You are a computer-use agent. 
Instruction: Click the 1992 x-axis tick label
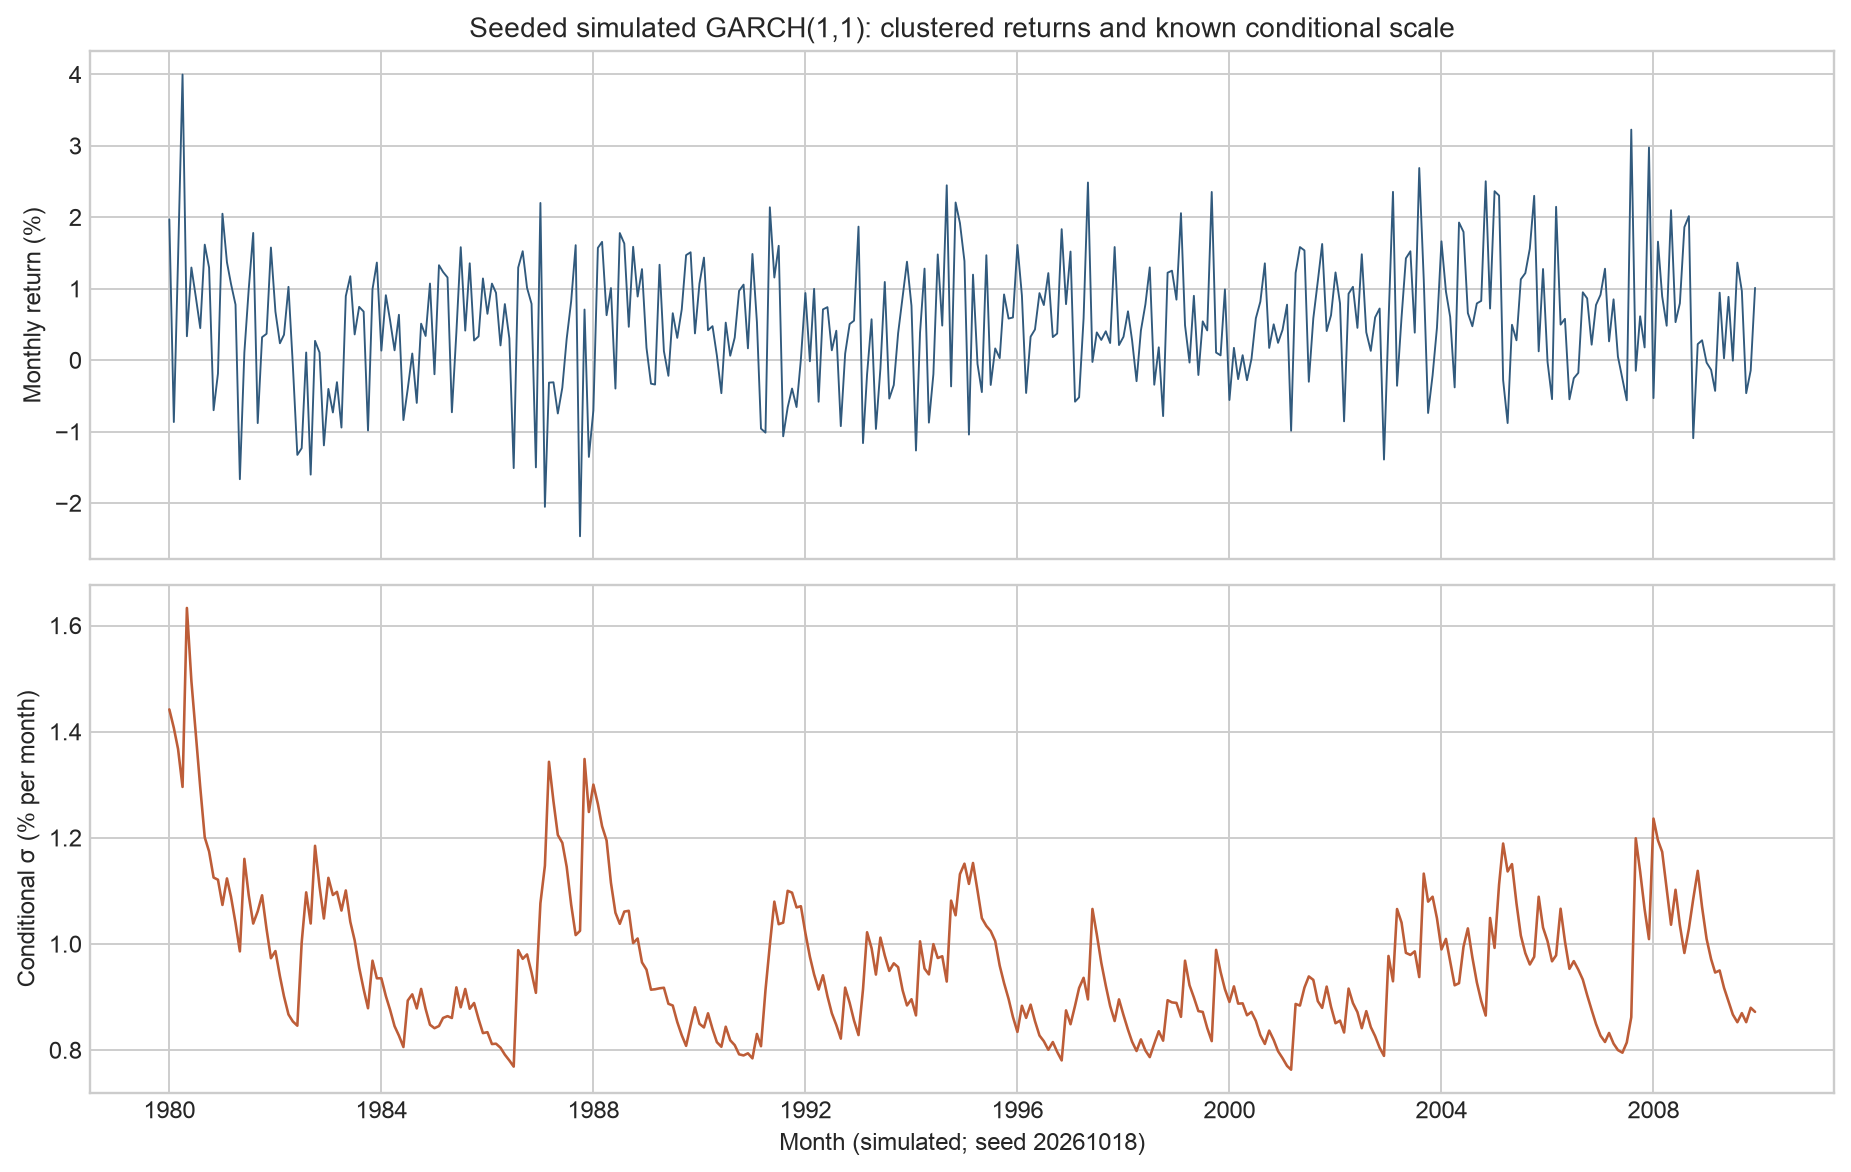click(805, 1112)
